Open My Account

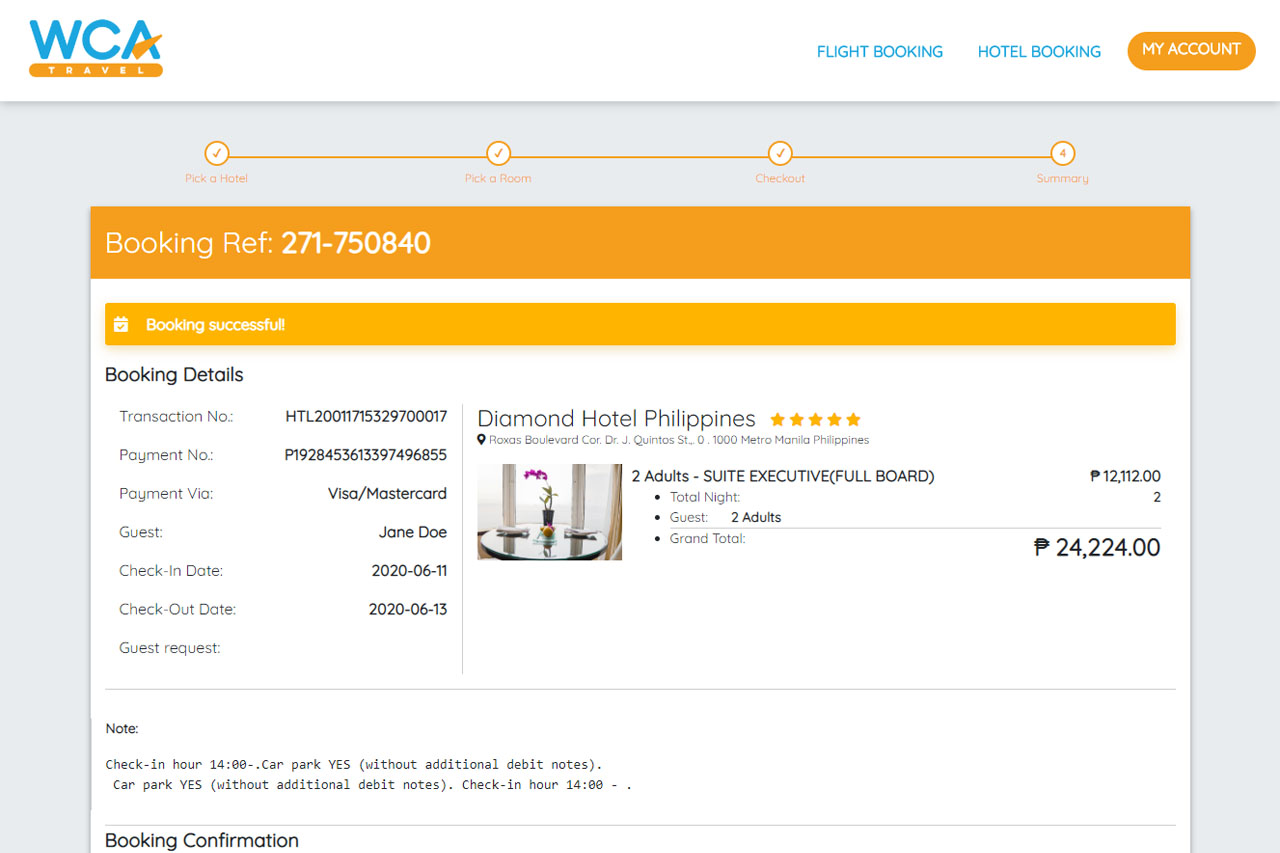click(x=1191, y=50)
